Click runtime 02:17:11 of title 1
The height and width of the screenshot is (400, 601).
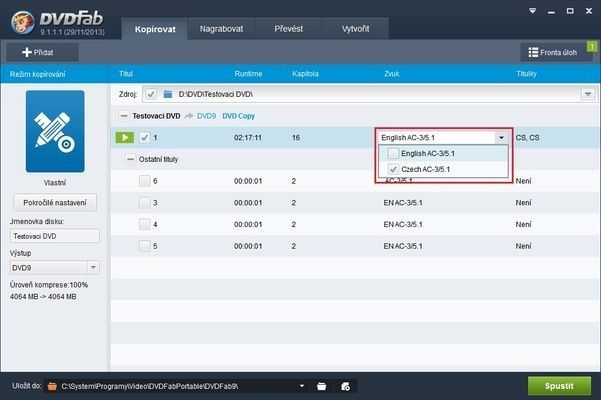pos(248,138)
